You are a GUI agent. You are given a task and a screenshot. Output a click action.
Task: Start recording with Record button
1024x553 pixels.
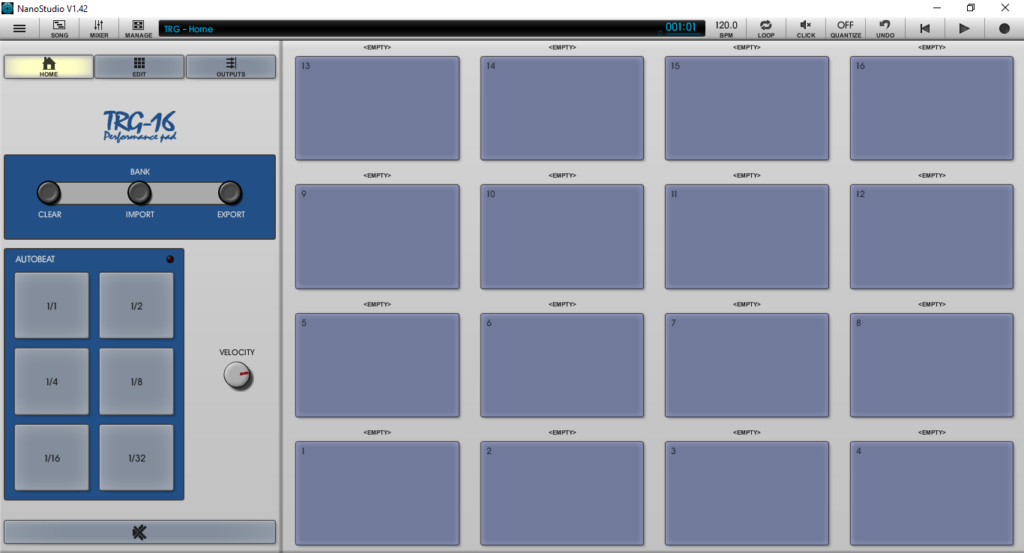(x=1004, y=28)
